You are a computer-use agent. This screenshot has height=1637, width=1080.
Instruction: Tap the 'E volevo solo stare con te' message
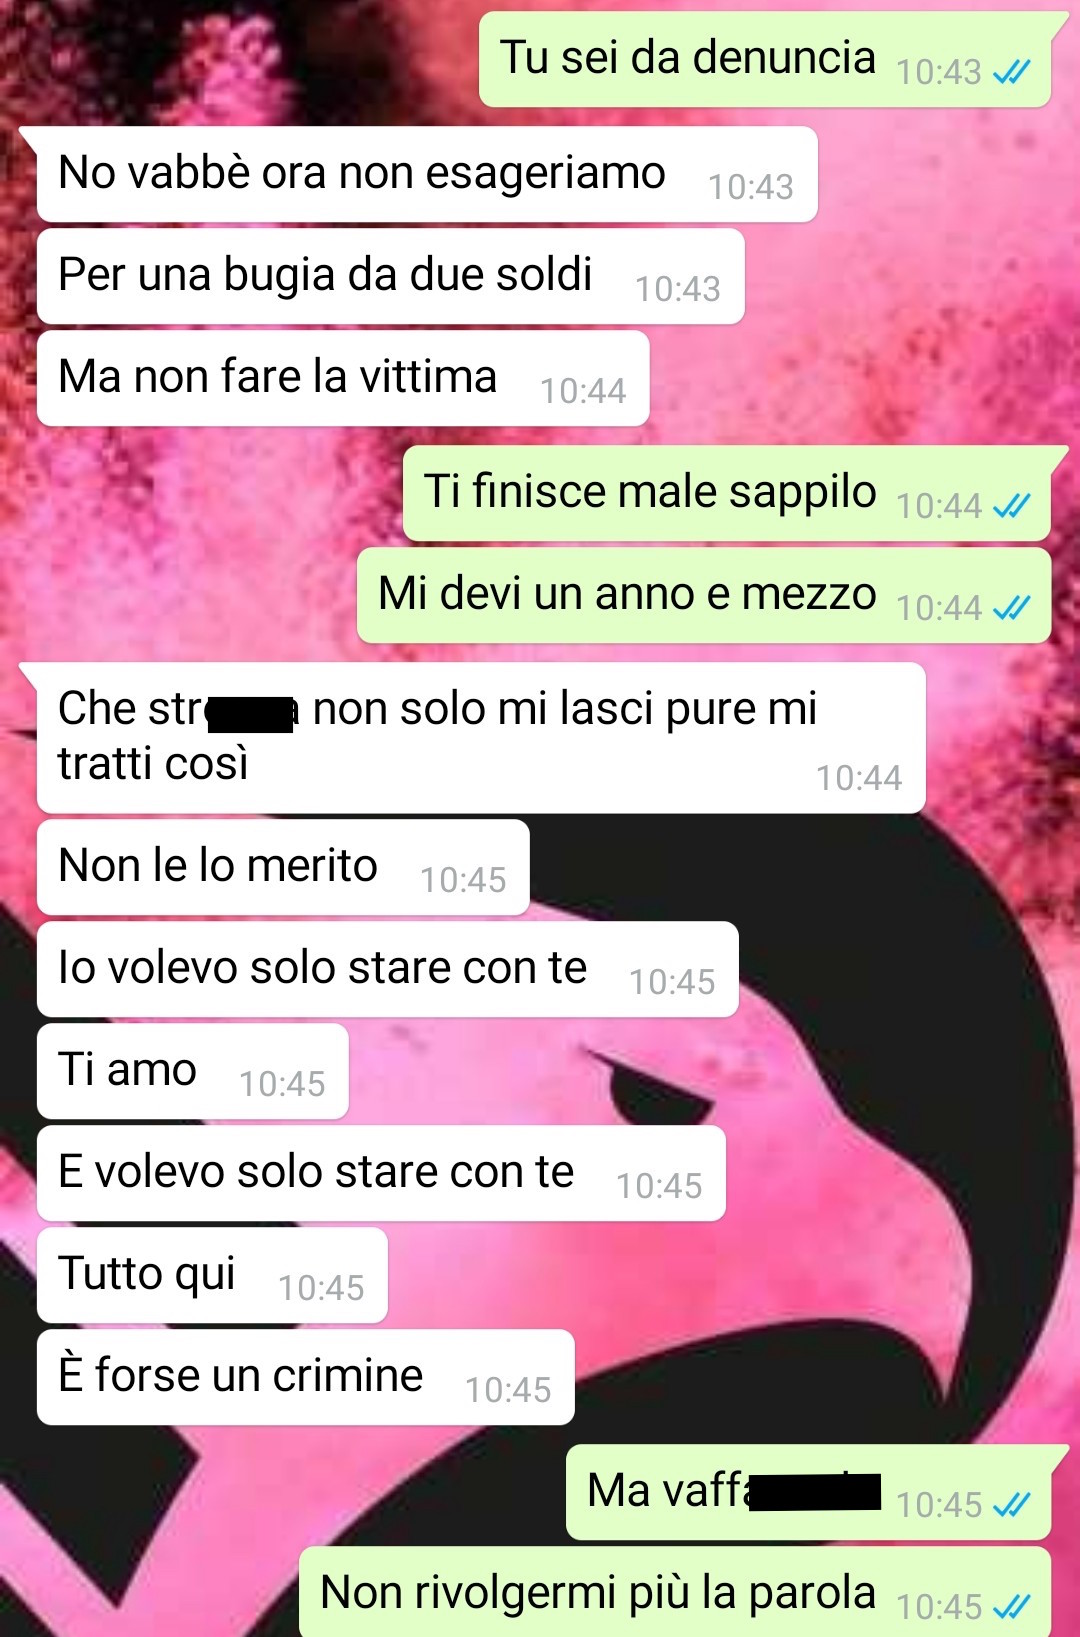click(x=381, y=1173)
